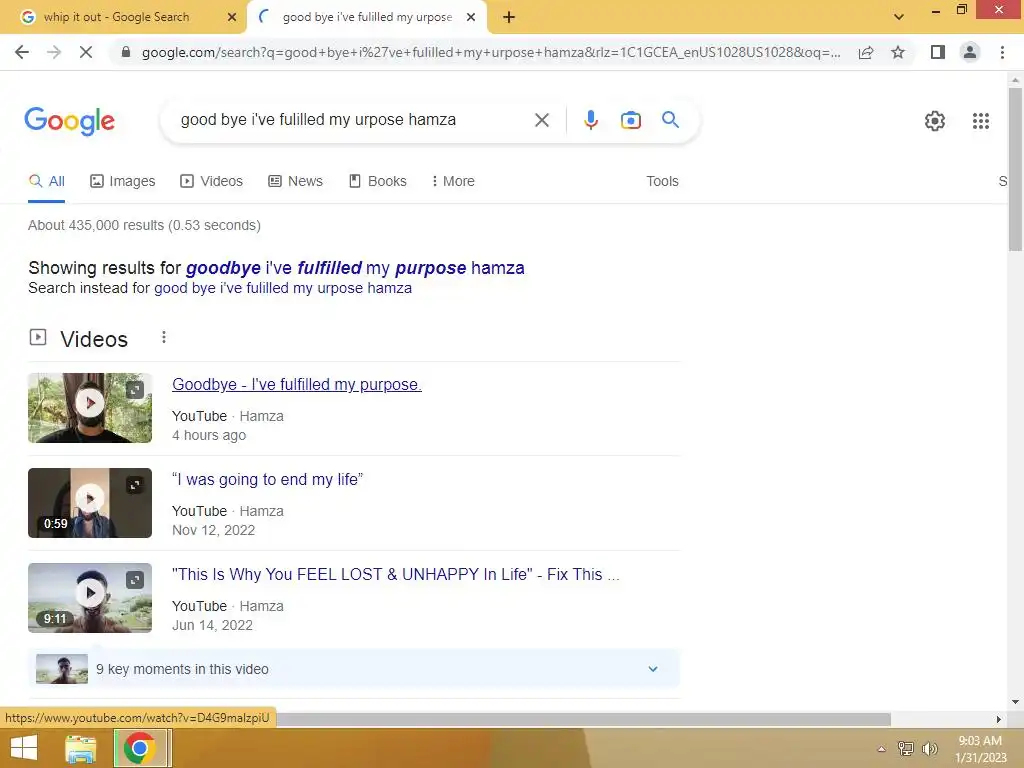The image size is (1024, 768).
Task: Open the News results tab
Action: pos(295,181)
